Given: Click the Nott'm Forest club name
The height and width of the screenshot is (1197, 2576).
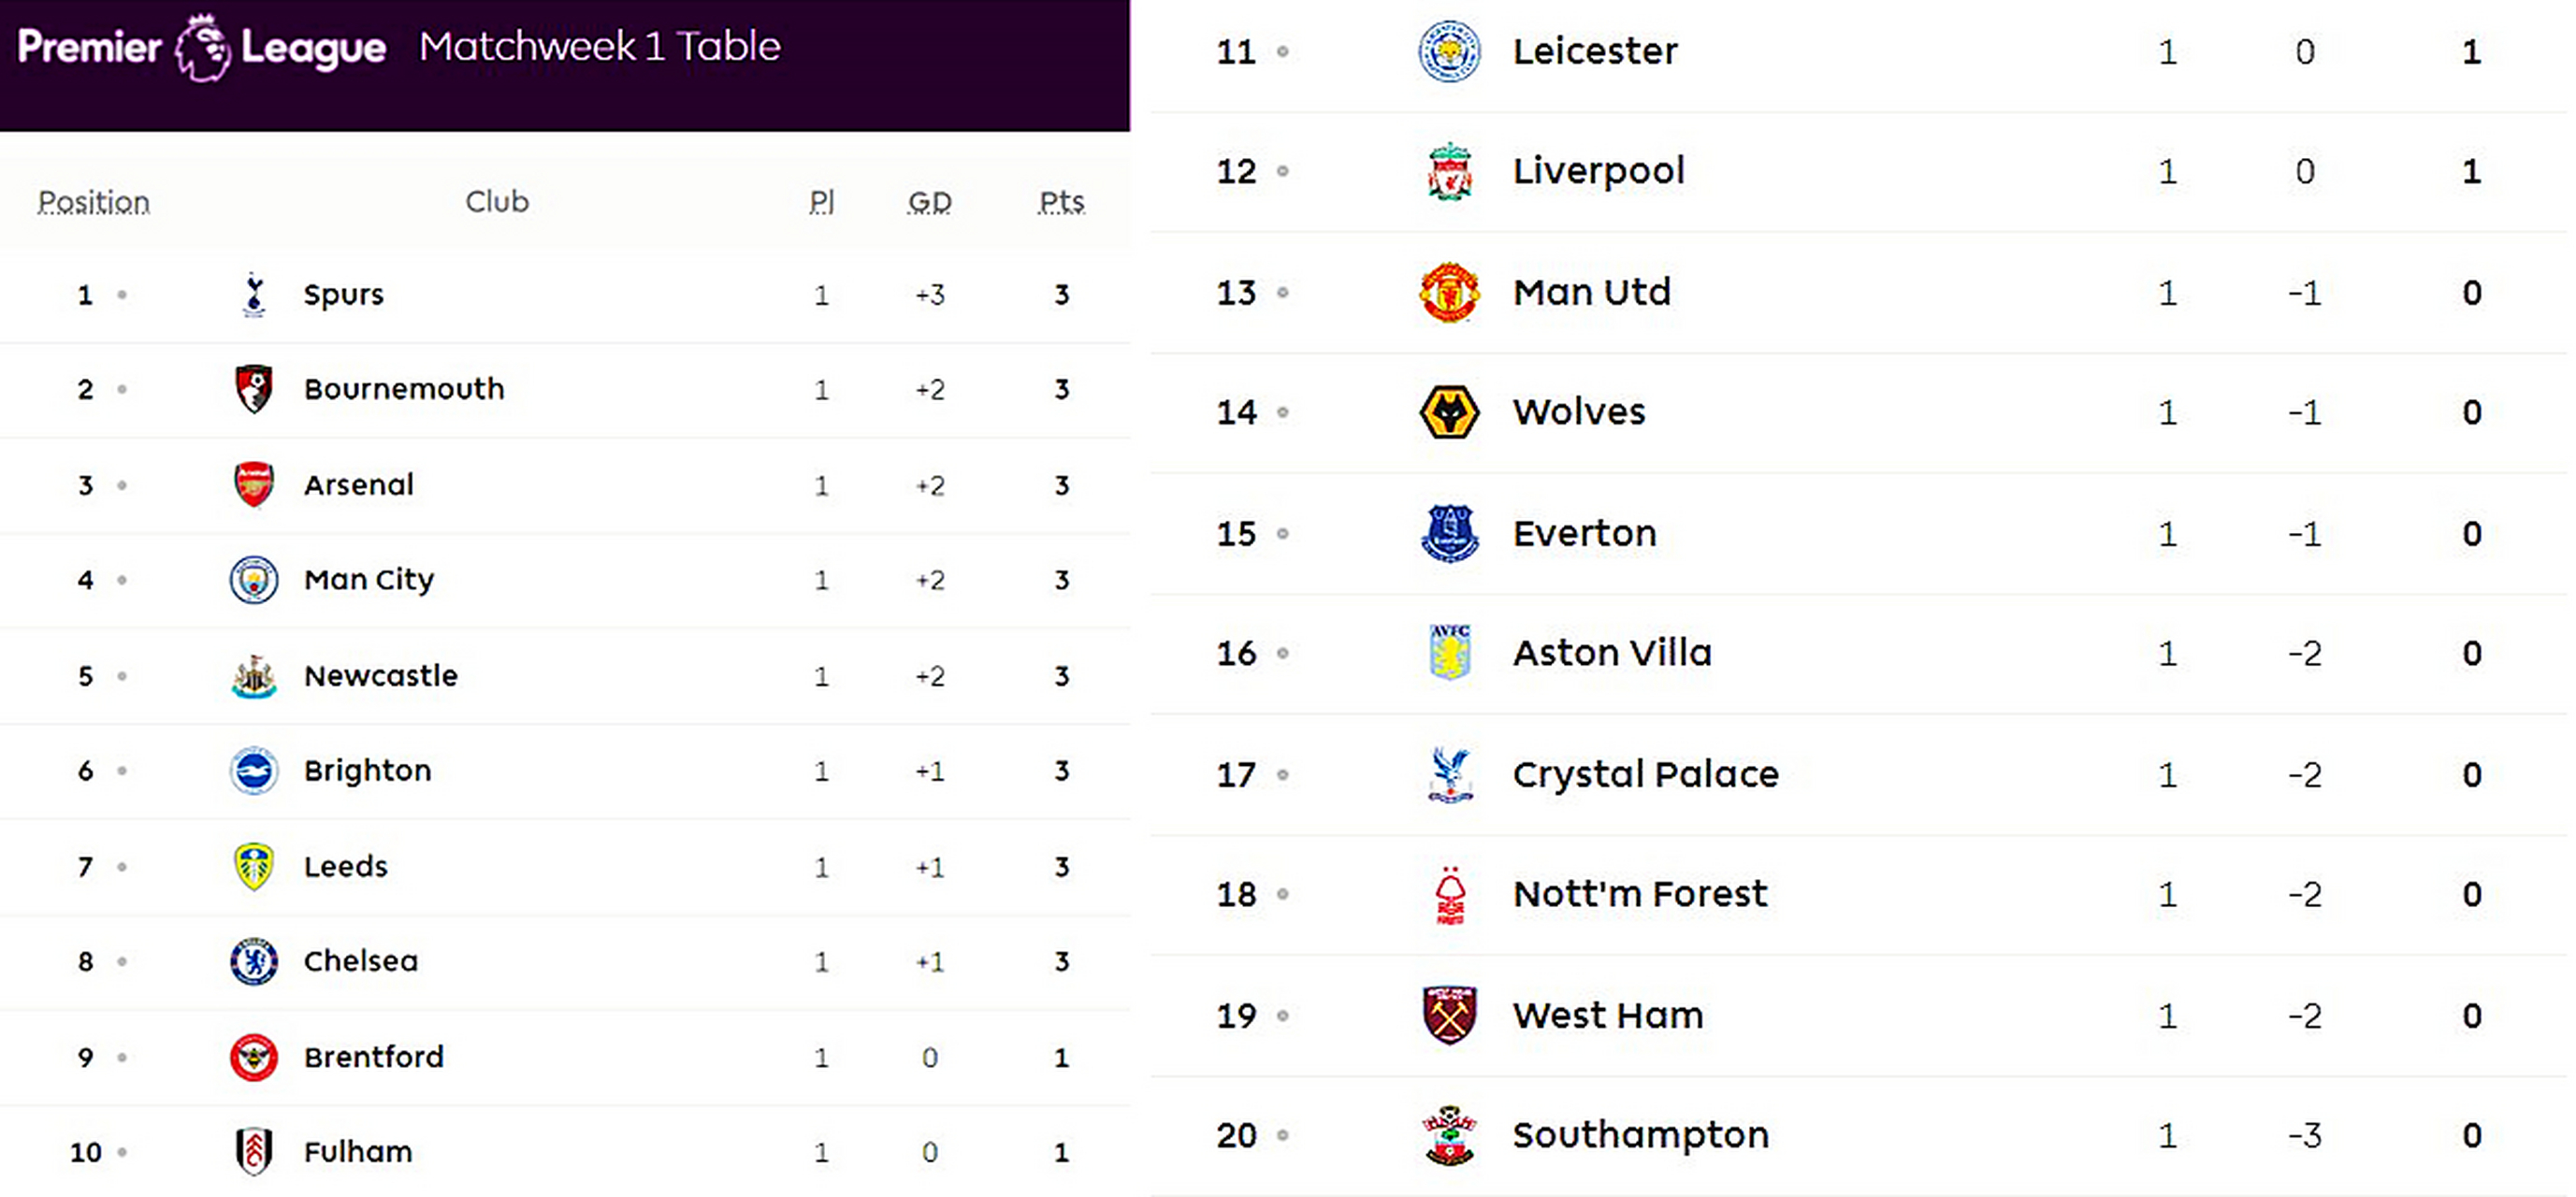Looking at the screenshot, I should point(1639,894).
